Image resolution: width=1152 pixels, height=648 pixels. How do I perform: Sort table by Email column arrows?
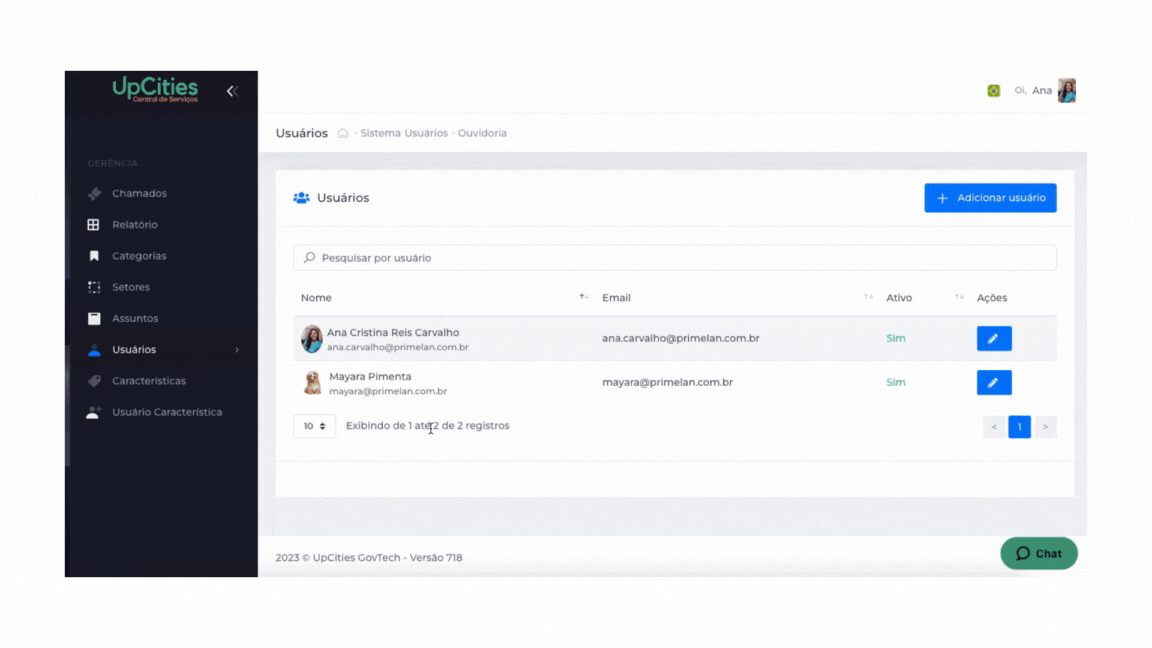868,297
